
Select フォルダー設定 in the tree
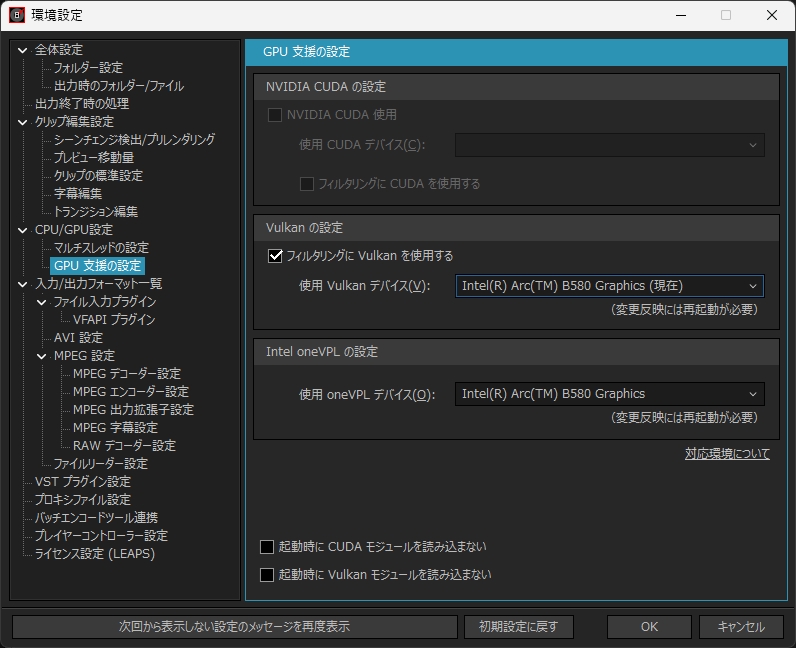(x=88, y=68)
